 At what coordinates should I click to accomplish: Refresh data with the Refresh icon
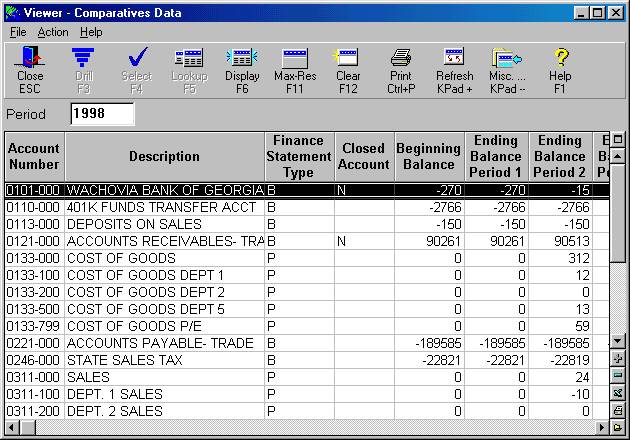point(455,66)
